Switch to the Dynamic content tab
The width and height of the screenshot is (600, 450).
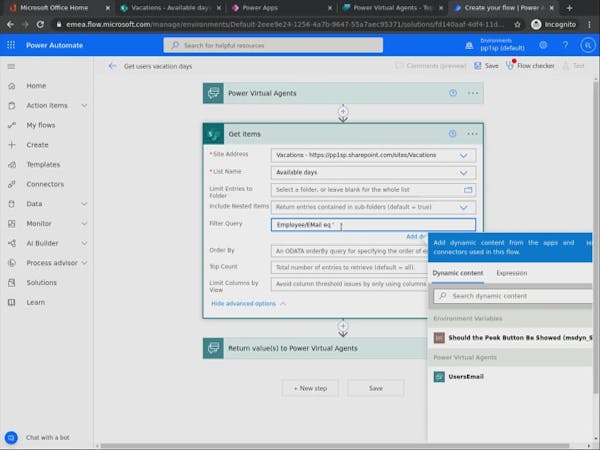click(x=458, y=273)
